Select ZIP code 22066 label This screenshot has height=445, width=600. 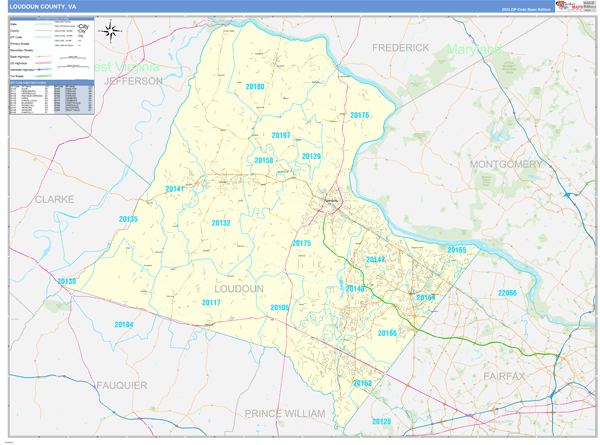(x=507, y=293)
